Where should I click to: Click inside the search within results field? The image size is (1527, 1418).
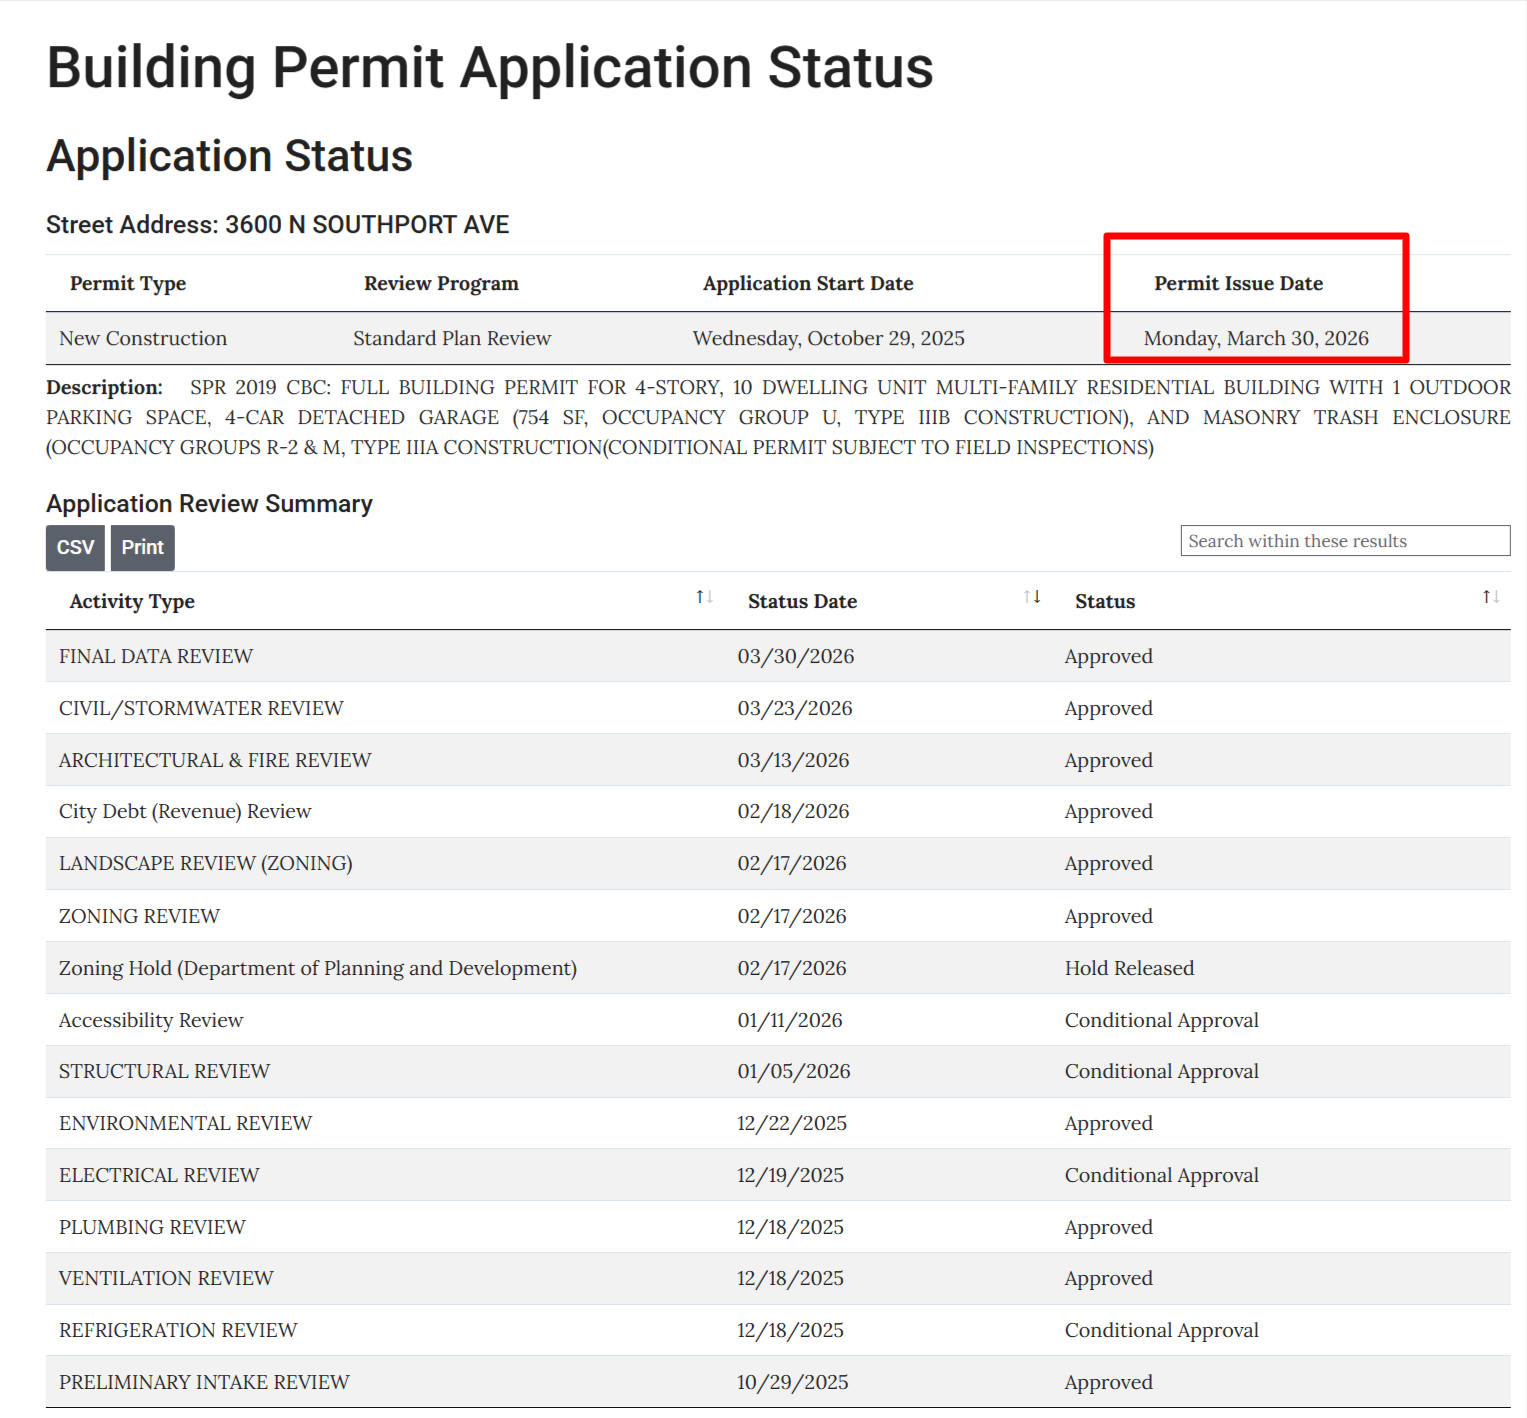click(1344, 540)
